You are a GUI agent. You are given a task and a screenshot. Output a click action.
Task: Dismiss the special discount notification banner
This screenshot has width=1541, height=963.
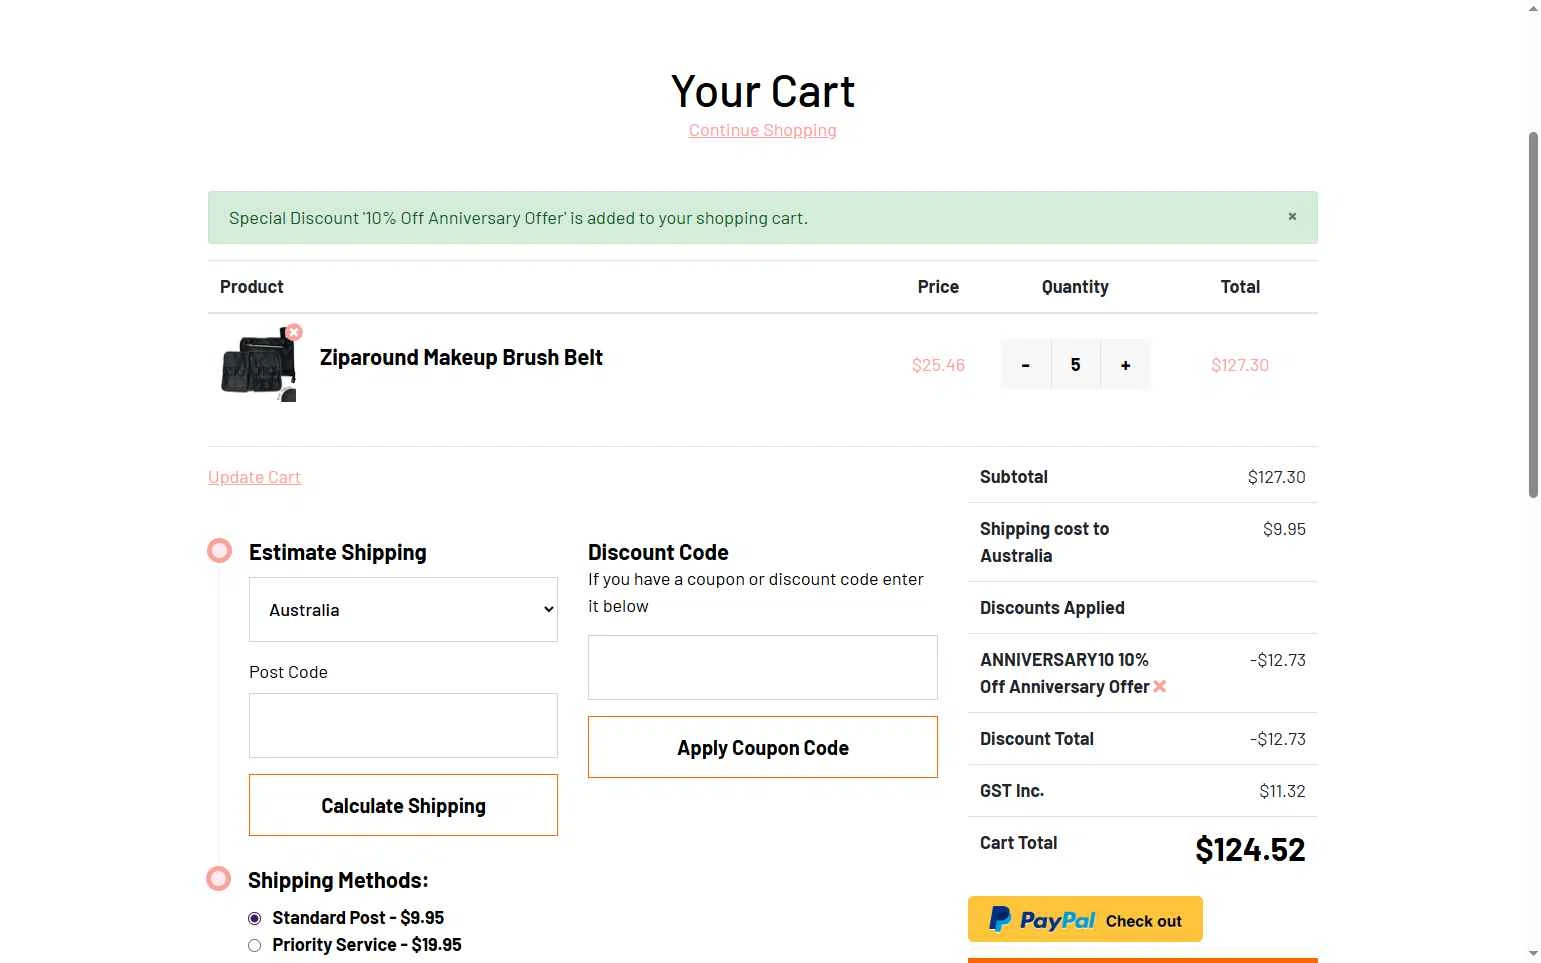[1292, 217]
